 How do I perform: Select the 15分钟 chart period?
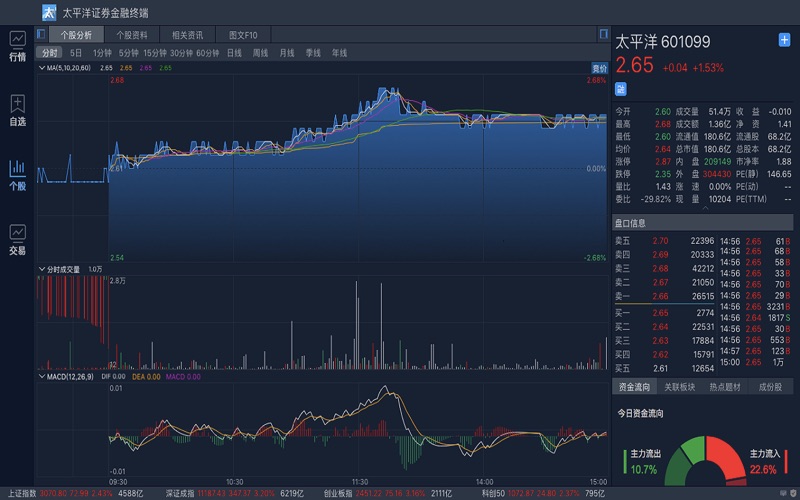pyautogui.click(x=155, y=53)
